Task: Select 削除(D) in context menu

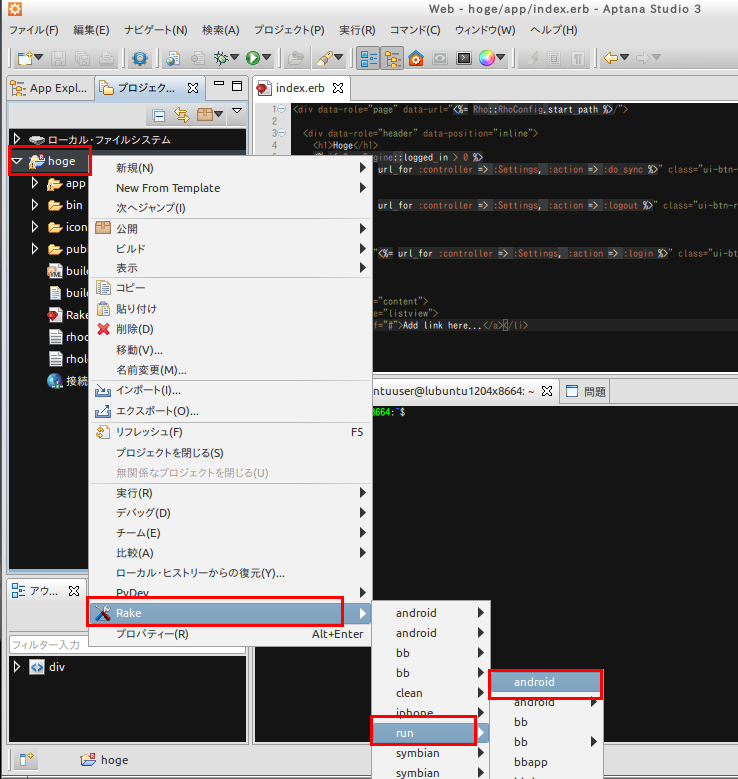Action: click(231, 329)
